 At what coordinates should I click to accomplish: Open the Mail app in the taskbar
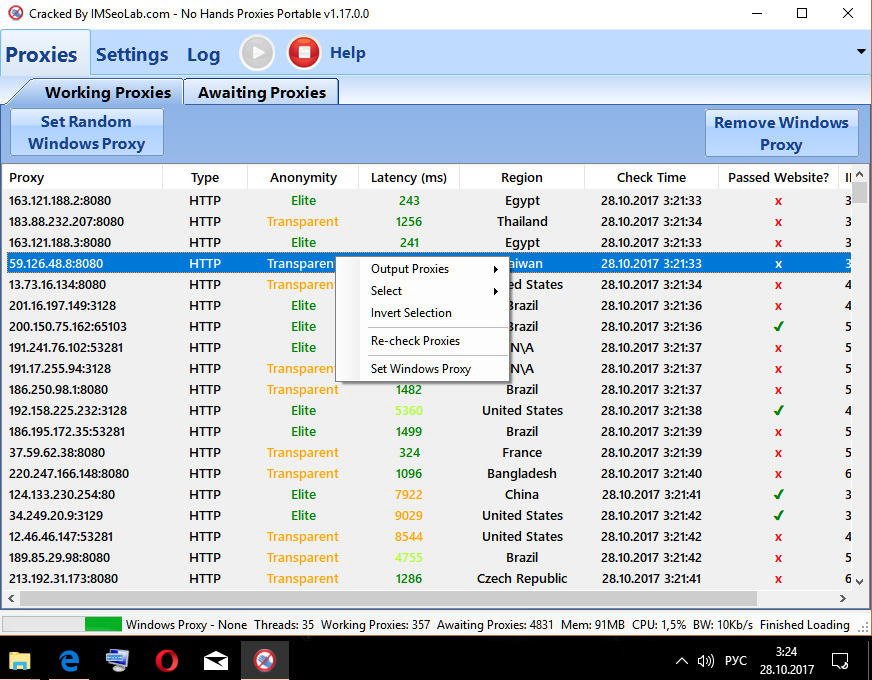(216, 660)
